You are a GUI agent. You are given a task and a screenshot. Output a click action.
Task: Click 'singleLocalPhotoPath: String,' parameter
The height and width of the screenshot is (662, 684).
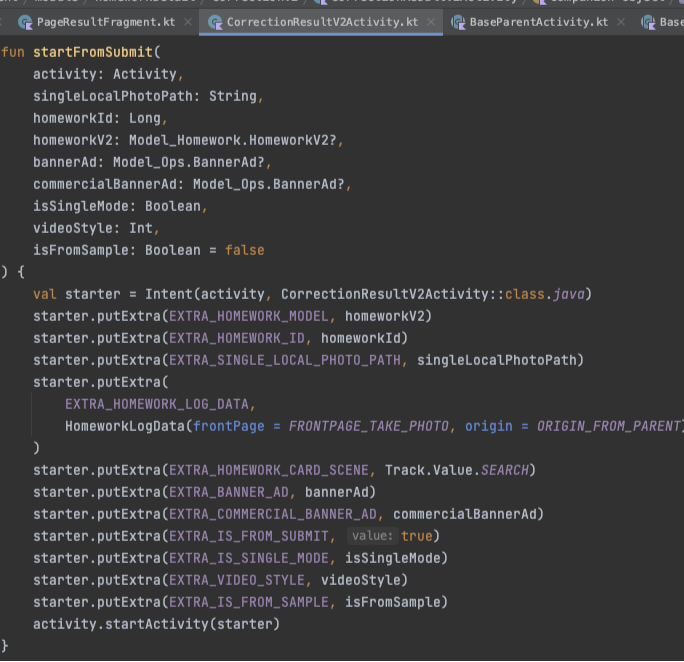pos(148,96)
